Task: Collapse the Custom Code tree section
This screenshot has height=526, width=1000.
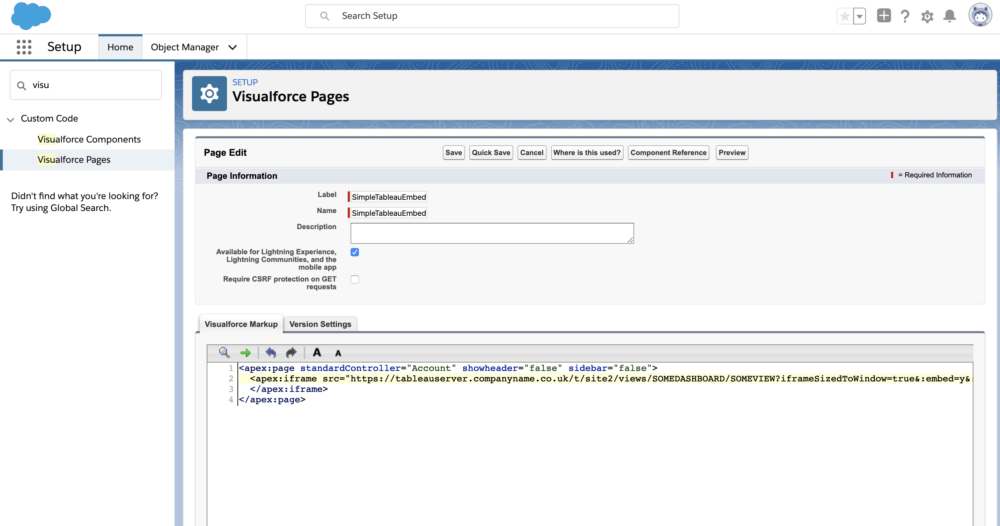Action: pos(10,119)
